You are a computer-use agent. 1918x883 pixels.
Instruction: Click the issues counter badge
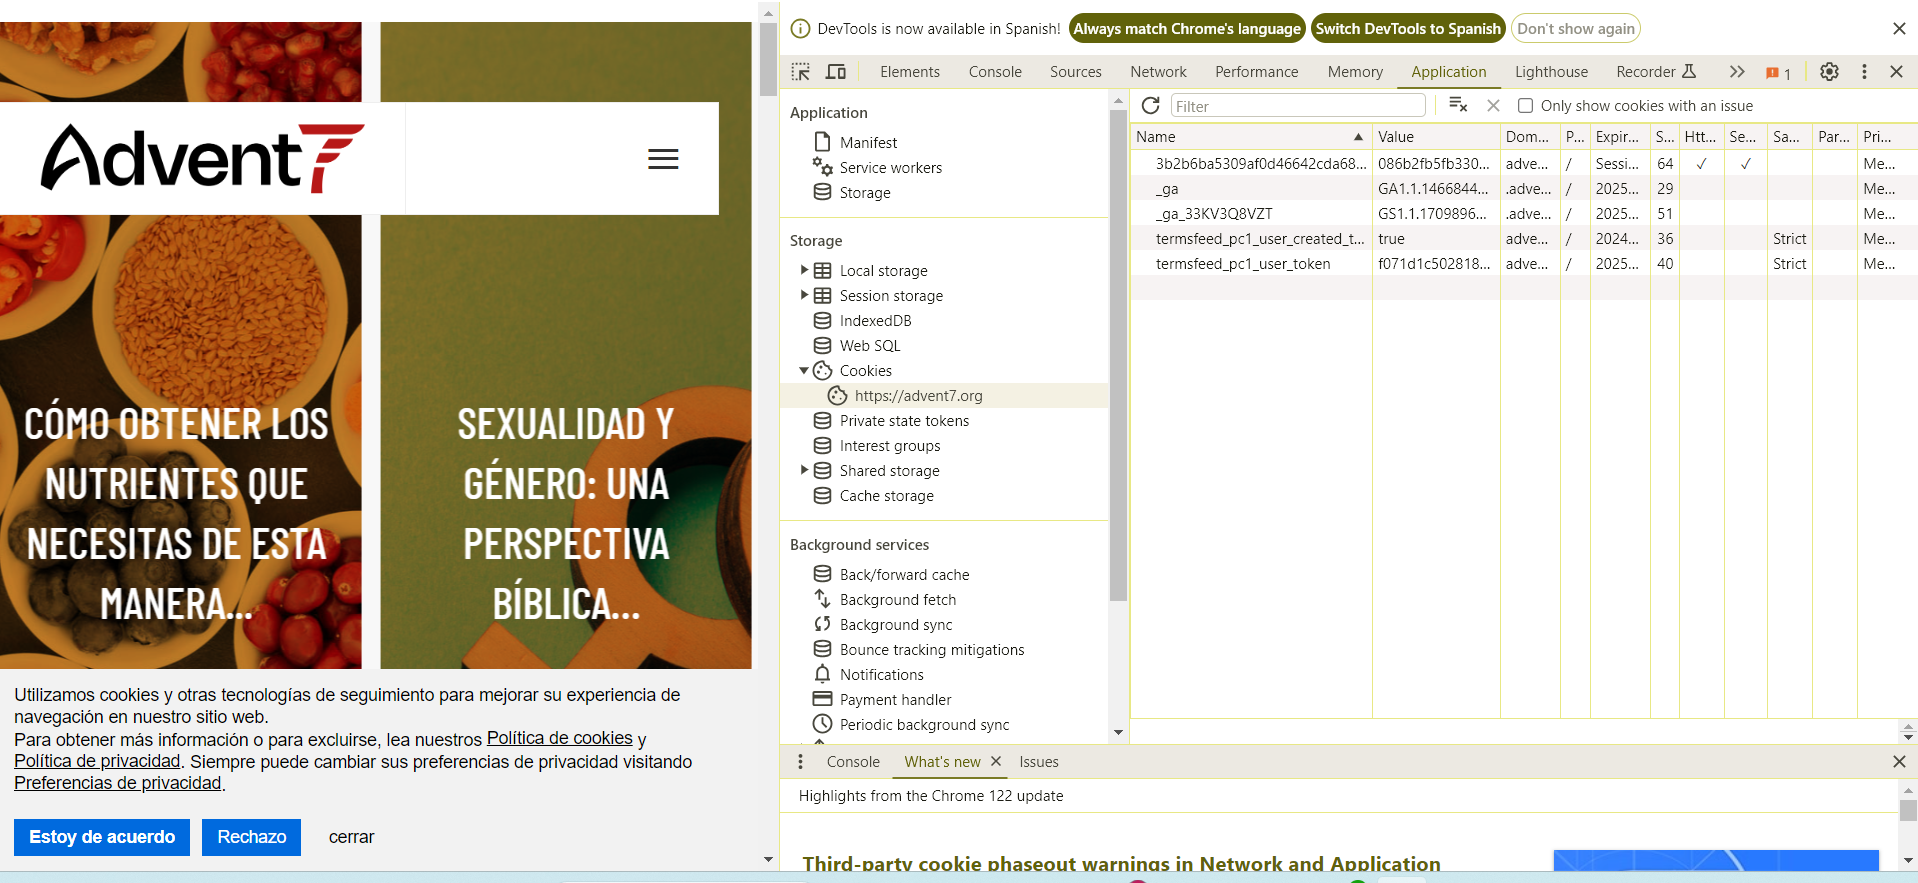1778,73
